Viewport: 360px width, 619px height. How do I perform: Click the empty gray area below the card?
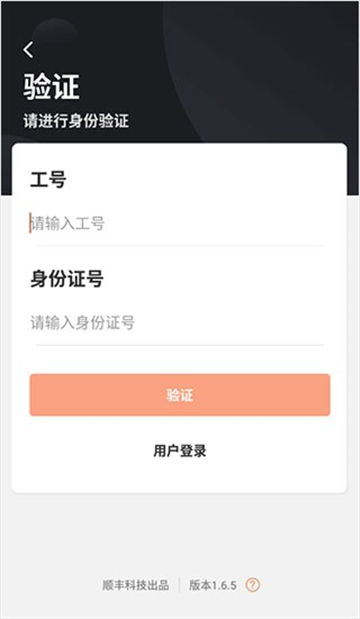click(x=180, y=533)
